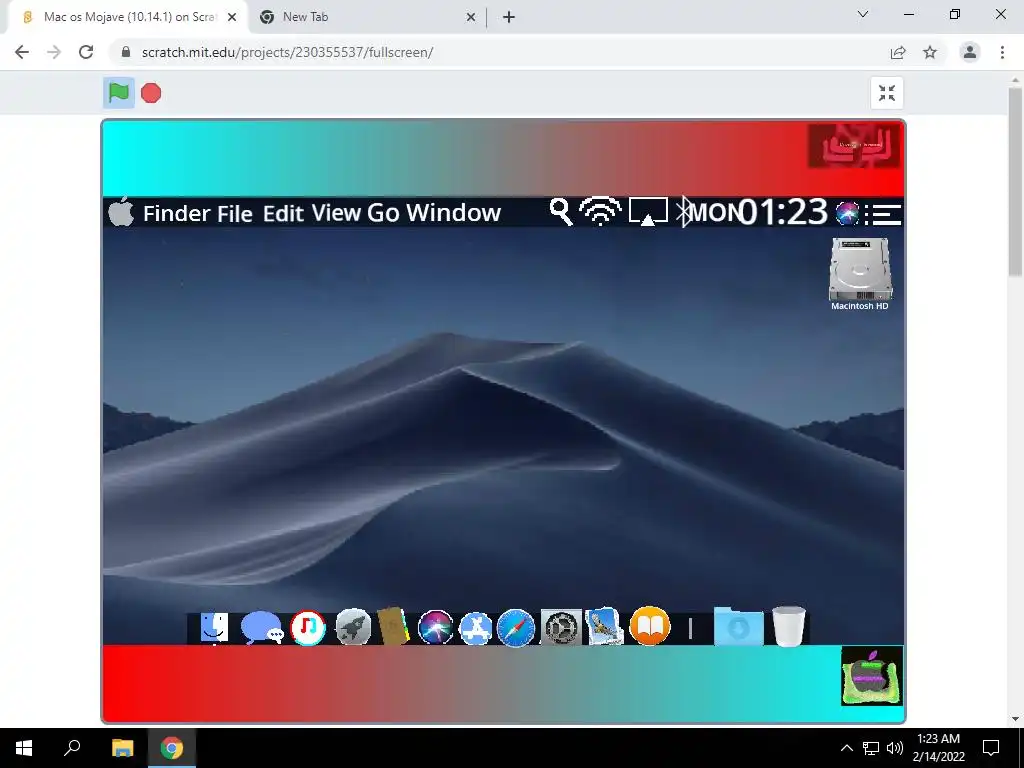Open the Apple logo menu

coord(121,212)
